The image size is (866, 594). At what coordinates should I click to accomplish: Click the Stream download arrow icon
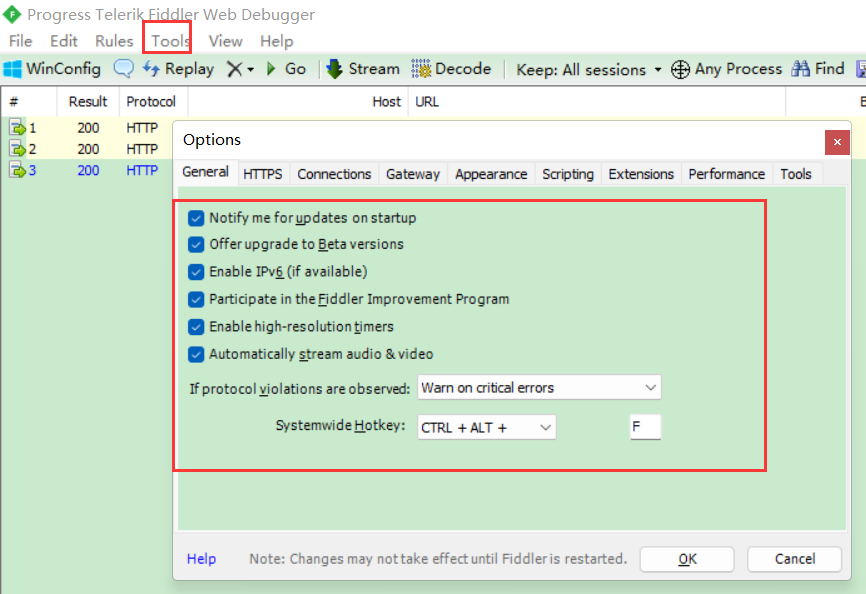pyautogui.click(x=334, y=69)
